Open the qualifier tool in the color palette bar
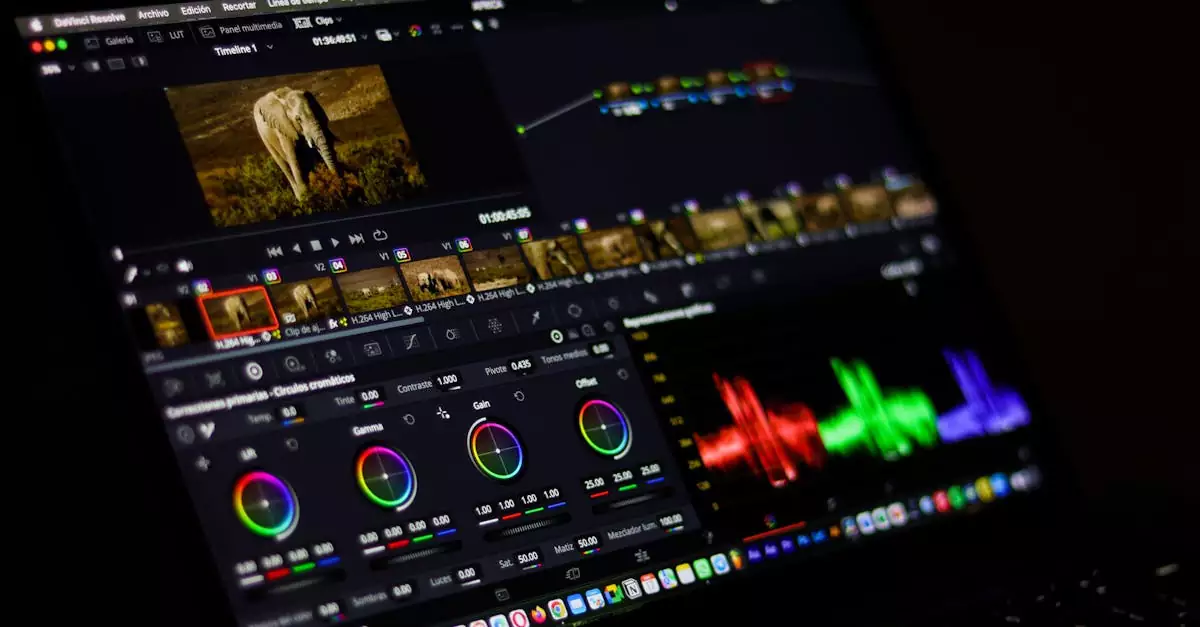Viewport: 1200px width, 627px height. click(451, 333)
